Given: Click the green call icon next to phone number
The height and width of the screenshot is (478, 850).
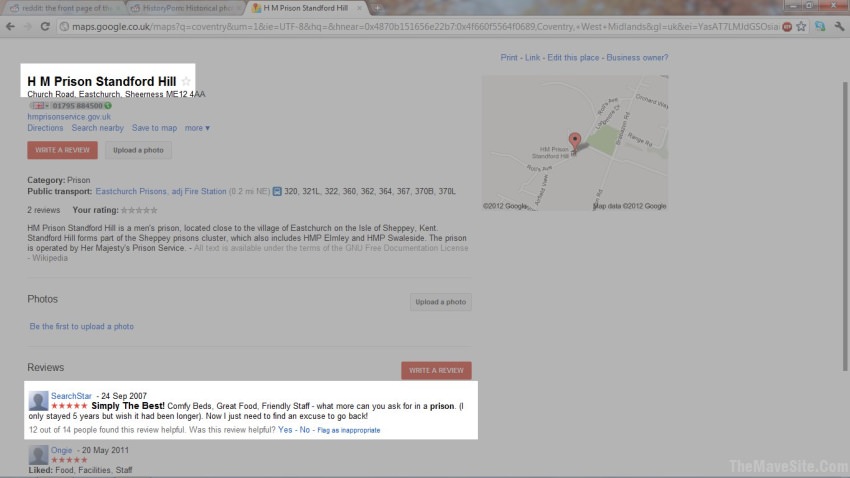Looking at the screenshot, I should [108, 106].
